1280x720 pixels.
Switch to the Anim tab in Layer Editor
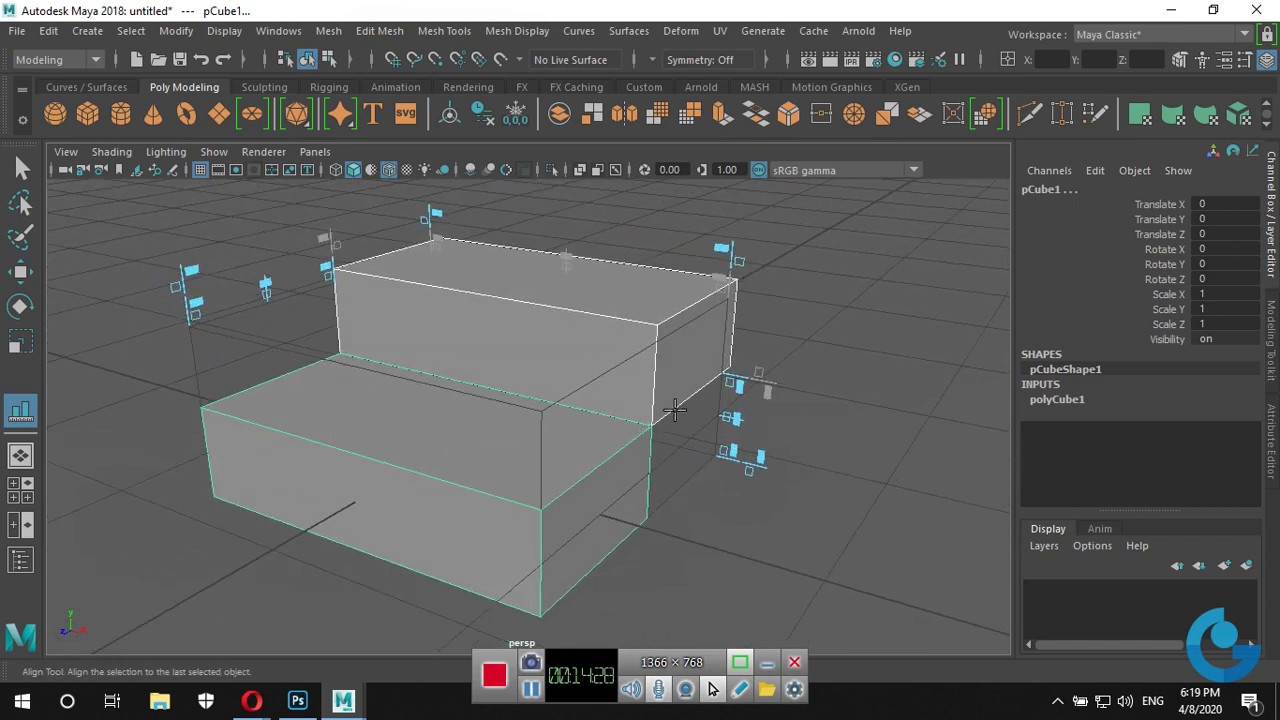tap(1099, 528)
